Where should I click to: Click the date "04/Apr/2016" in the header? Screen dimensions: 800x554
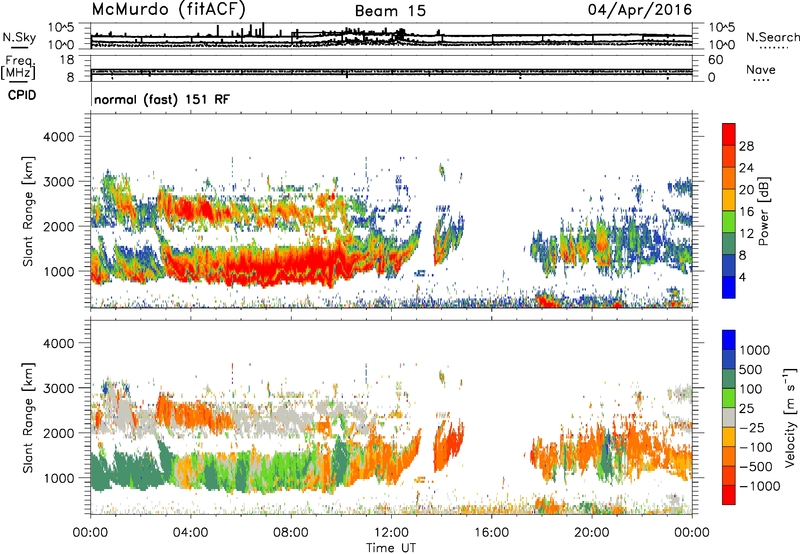[640, 10]
